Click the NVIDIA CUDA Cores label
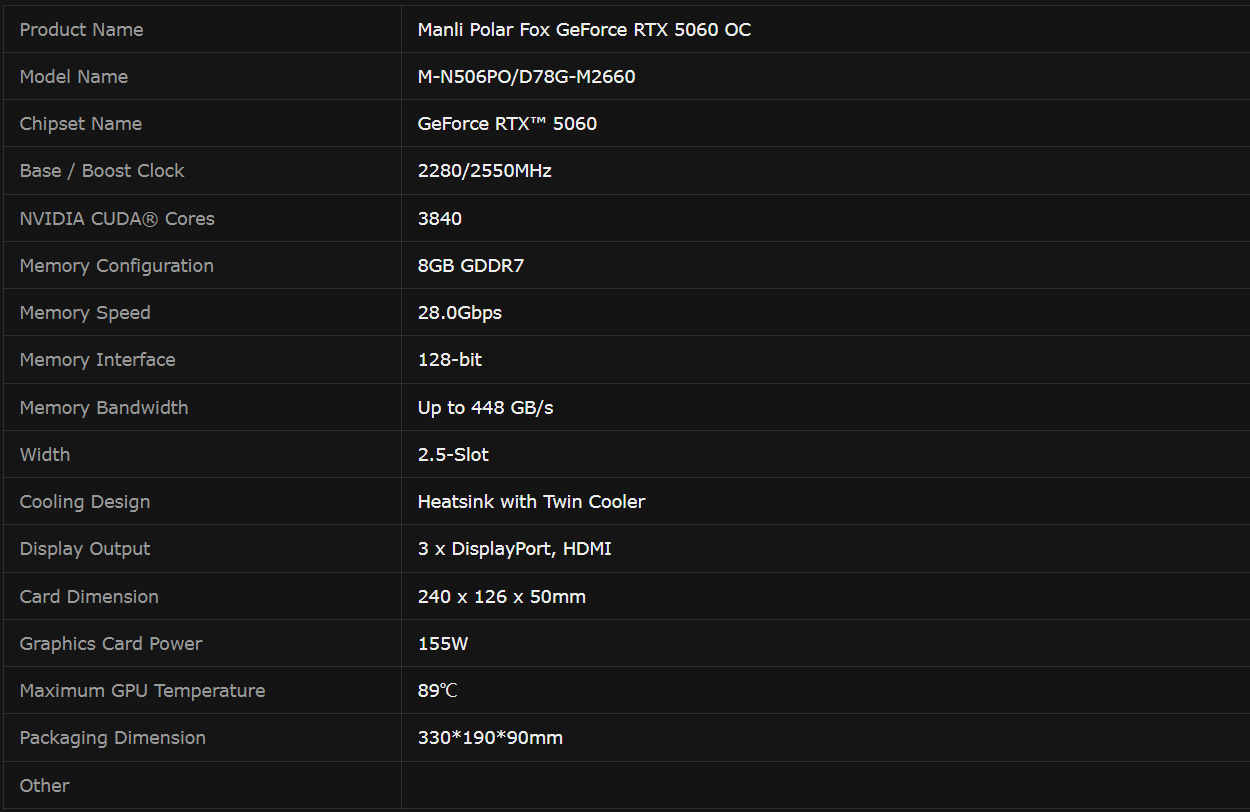This screenshot has height=812, width=1250. 117,219
